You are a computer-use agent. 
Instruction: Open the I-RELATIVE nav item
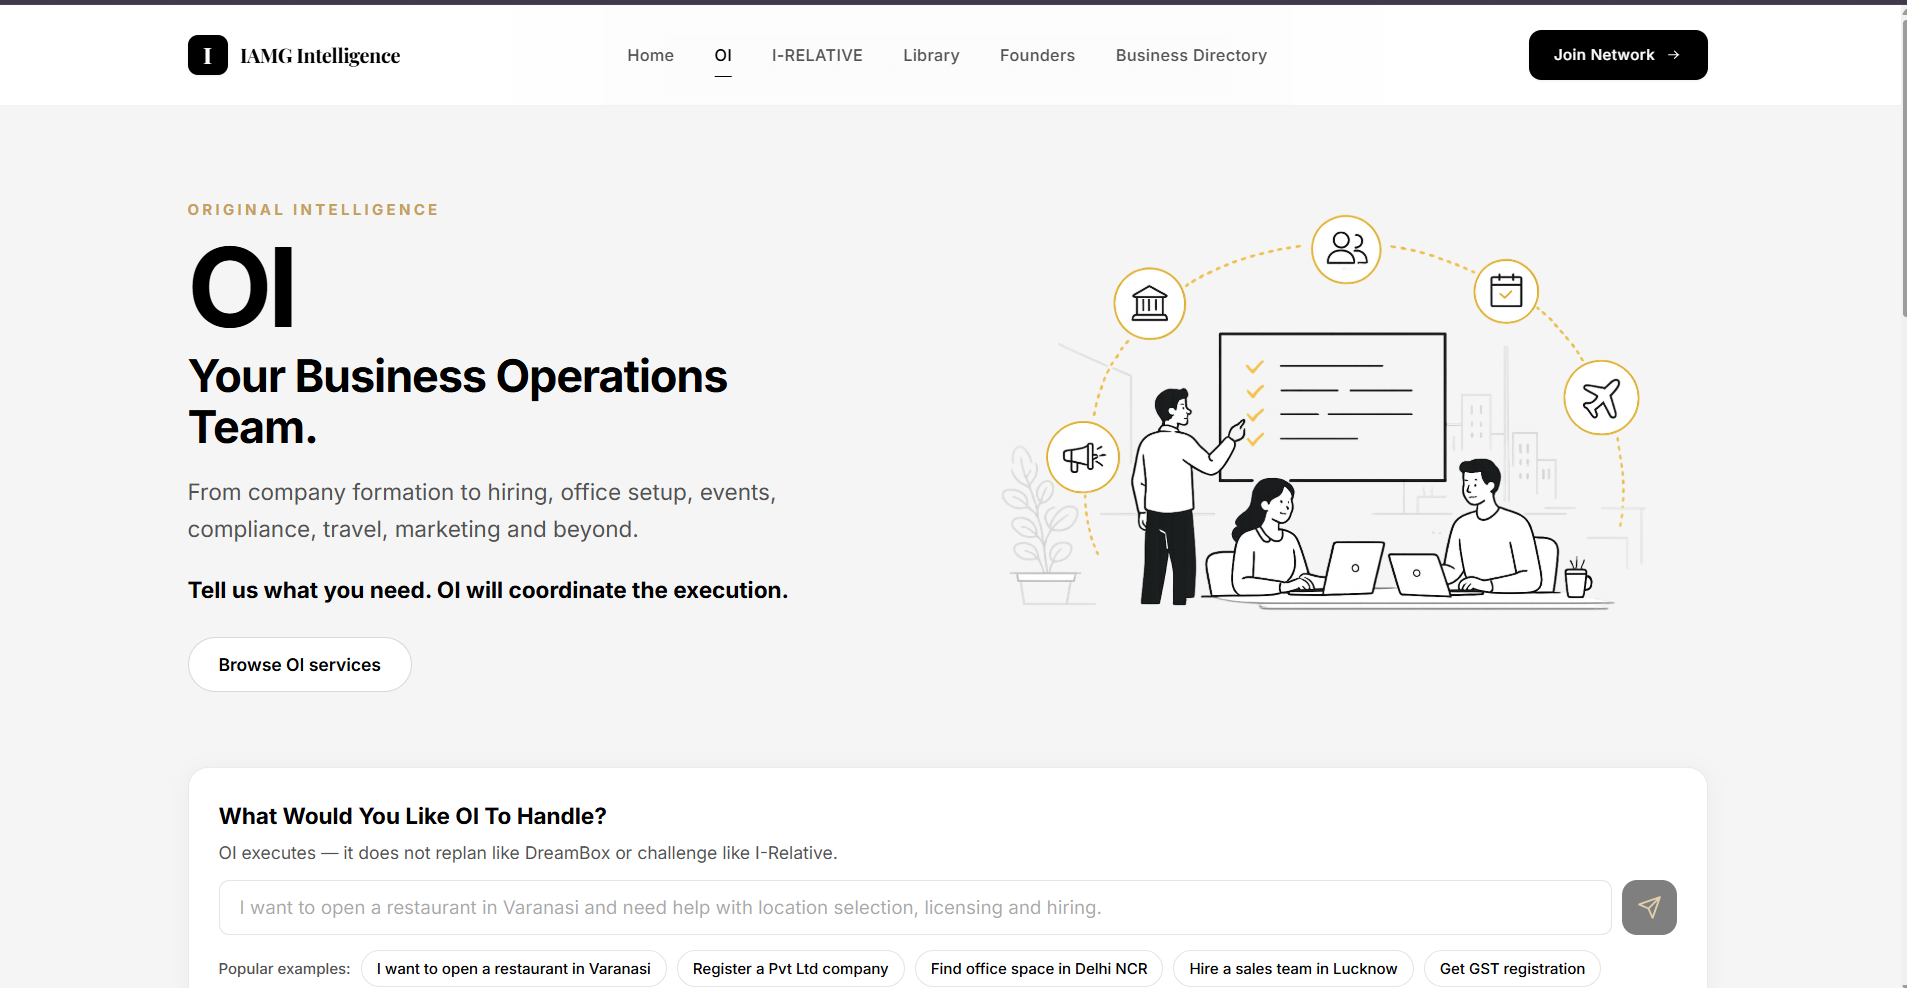(x=817, y=55)
